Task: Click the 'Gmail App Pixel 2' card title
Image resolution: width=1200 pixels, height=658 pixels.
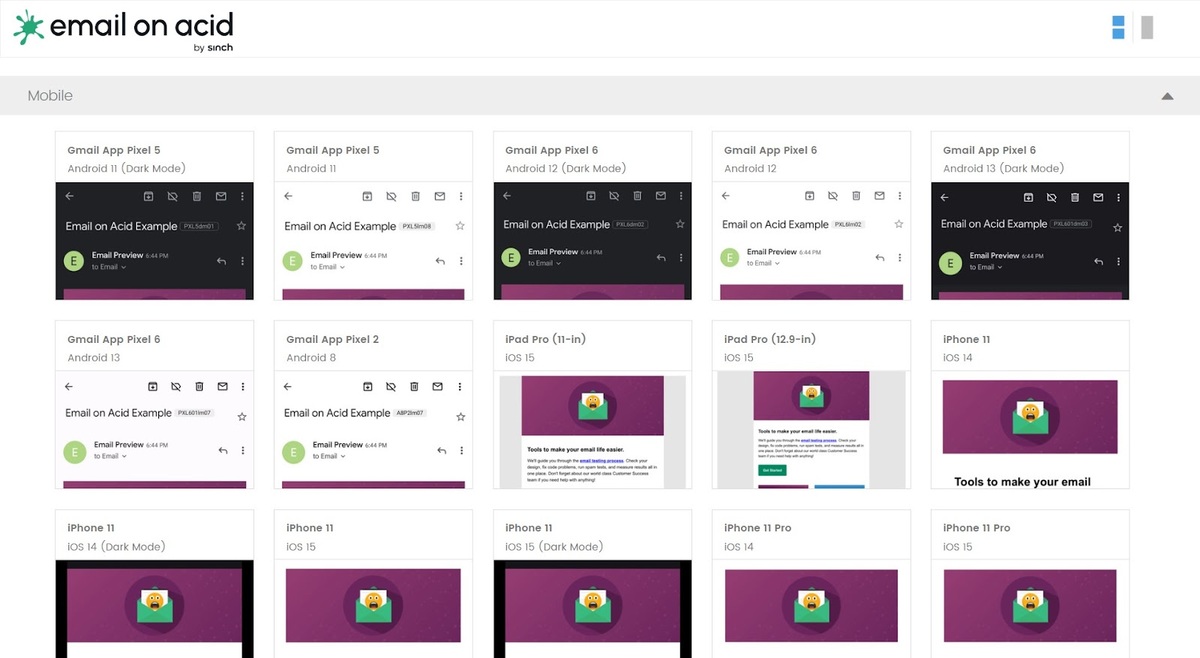Action: pos(332,339)
